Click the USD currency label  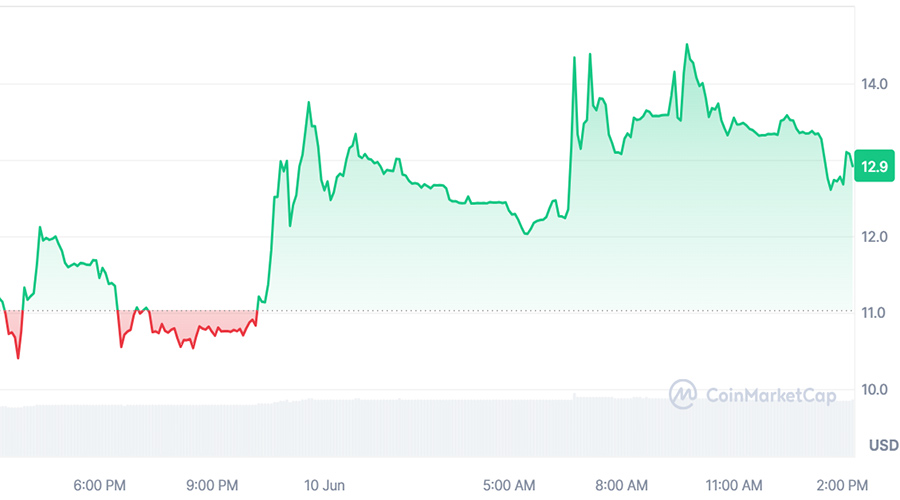coord(883,445)
